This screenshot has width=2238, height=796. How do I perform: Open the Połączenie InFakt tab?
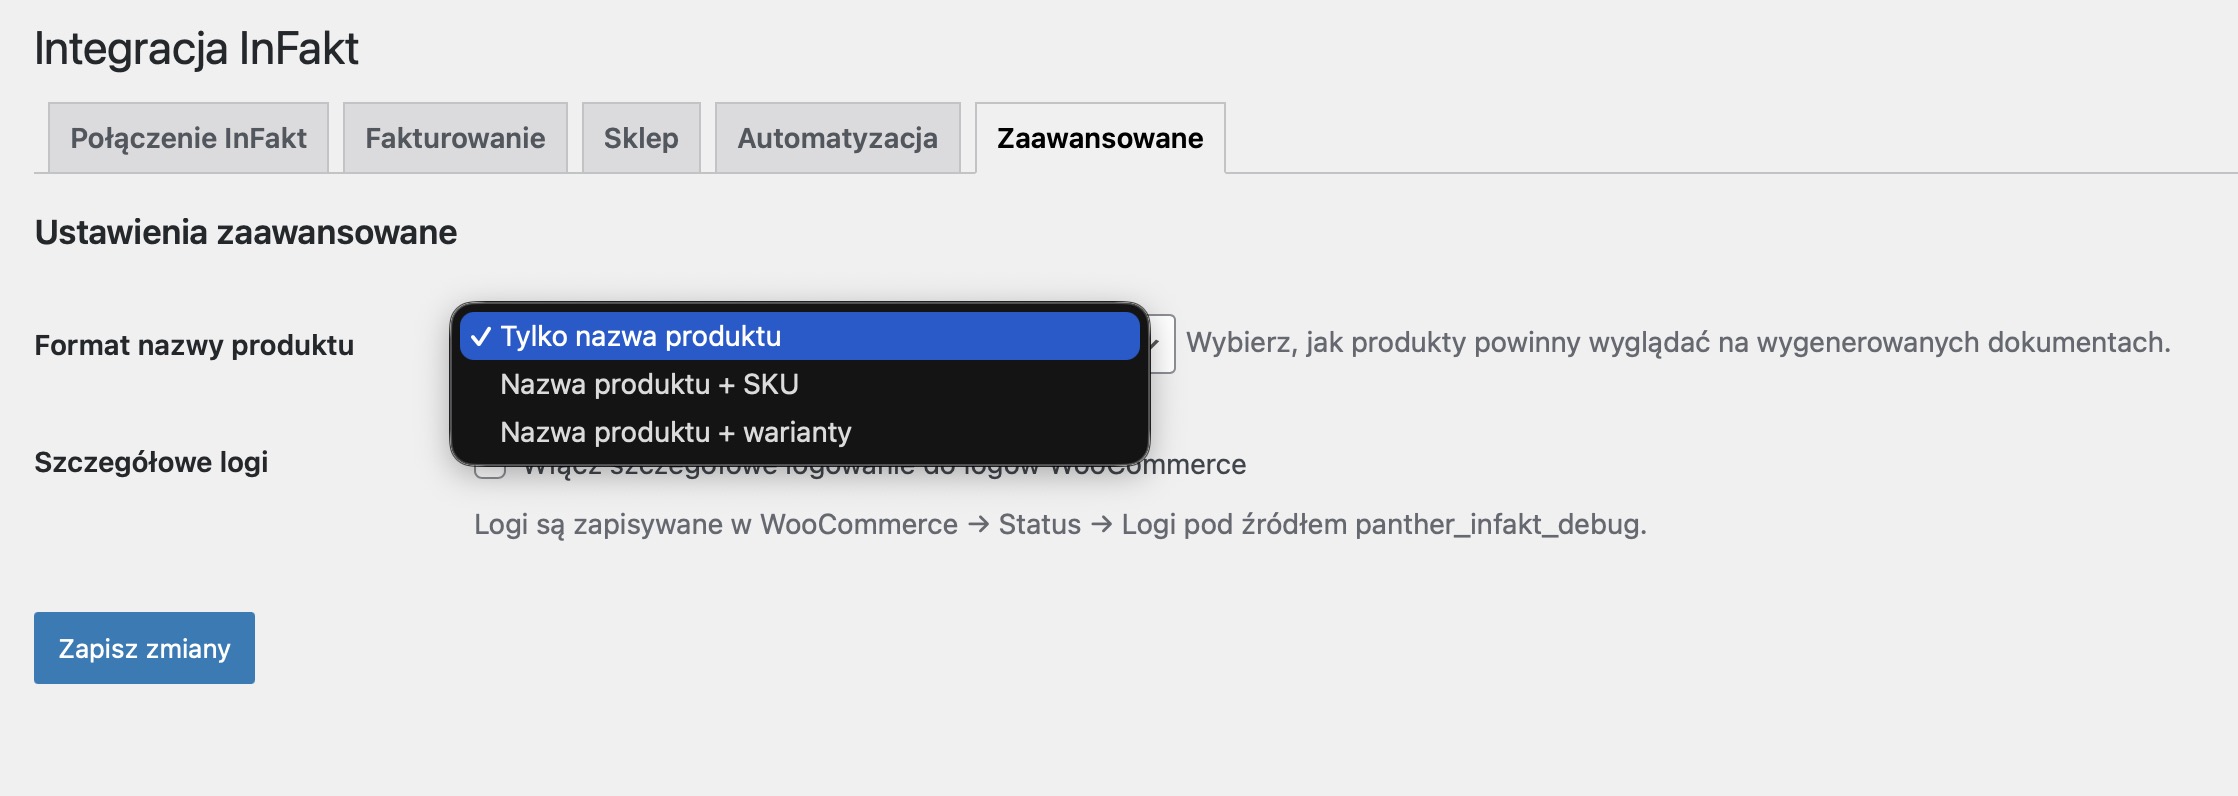(x=188, y=138)
